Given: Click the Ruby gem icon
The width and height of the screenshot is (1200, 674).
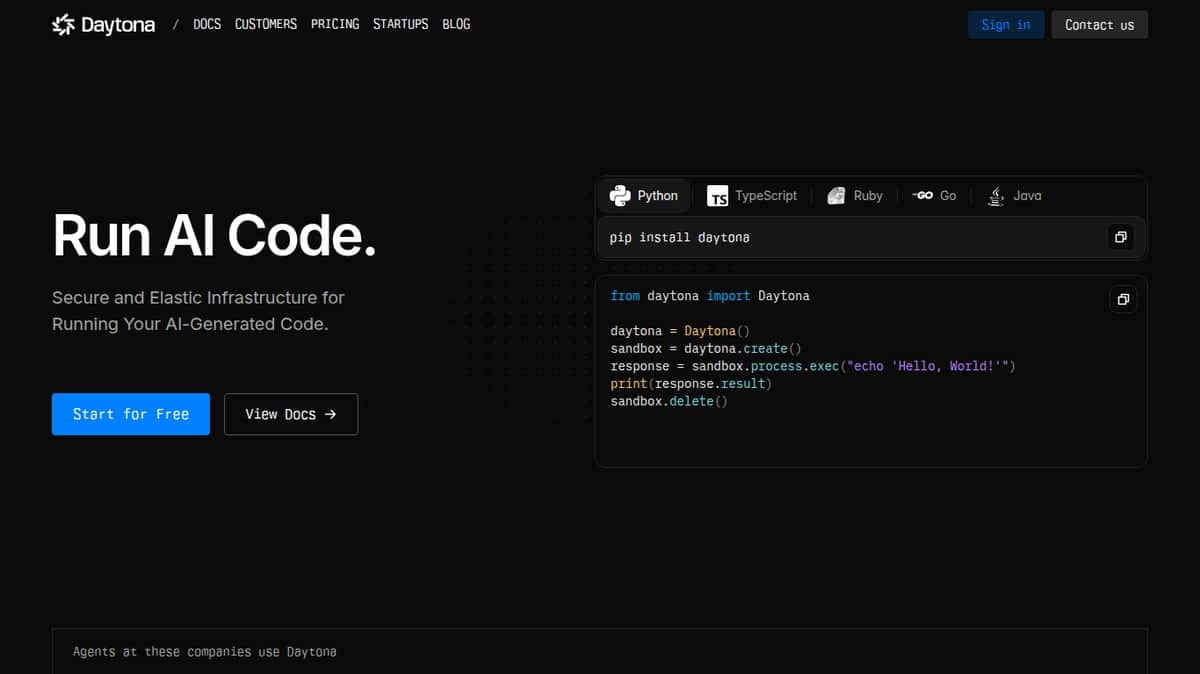Looking at the screenshot, I should pos(836,196).
